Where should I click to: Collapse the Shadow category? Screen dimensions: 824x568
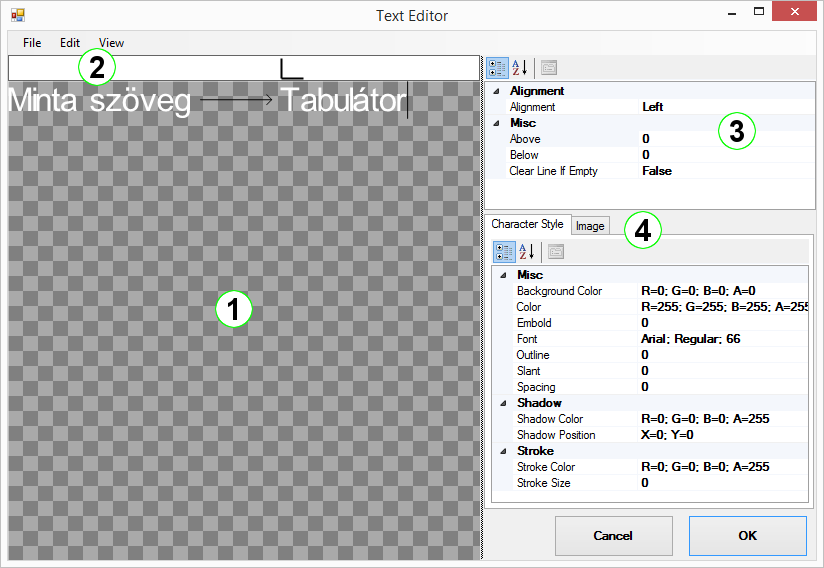pos(503,403)
